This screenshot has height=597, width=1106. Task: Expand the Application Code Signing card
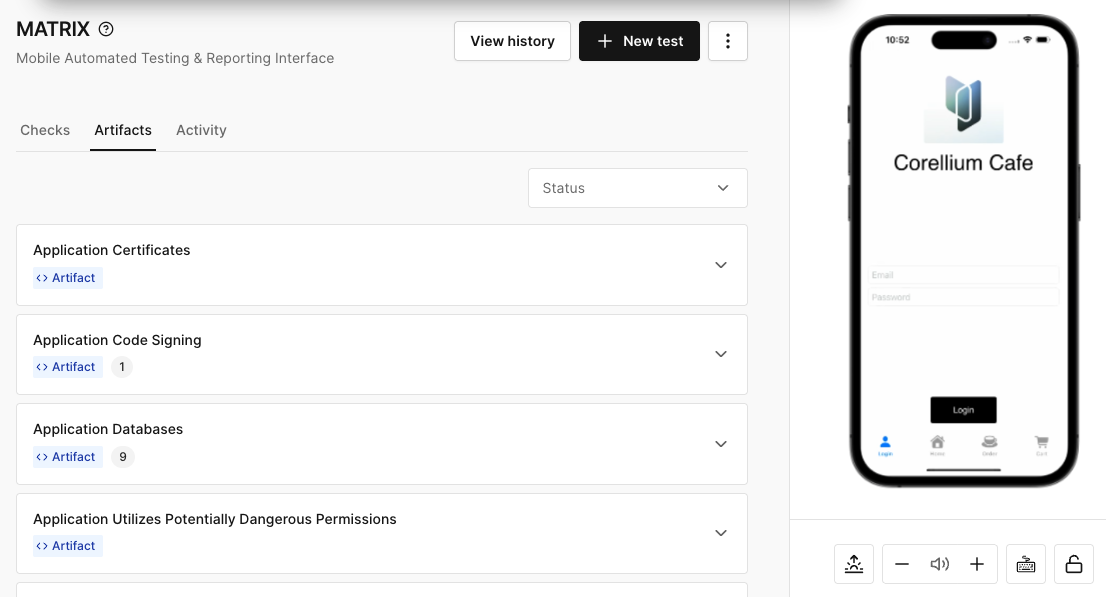[721, 354]
